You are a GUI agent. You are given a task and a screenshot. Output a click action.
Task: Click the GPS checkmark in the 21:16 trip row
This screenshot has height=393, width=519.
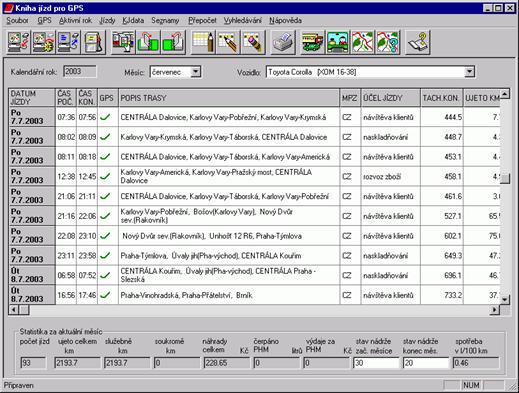pyautogui.click(x=105, y=216)
